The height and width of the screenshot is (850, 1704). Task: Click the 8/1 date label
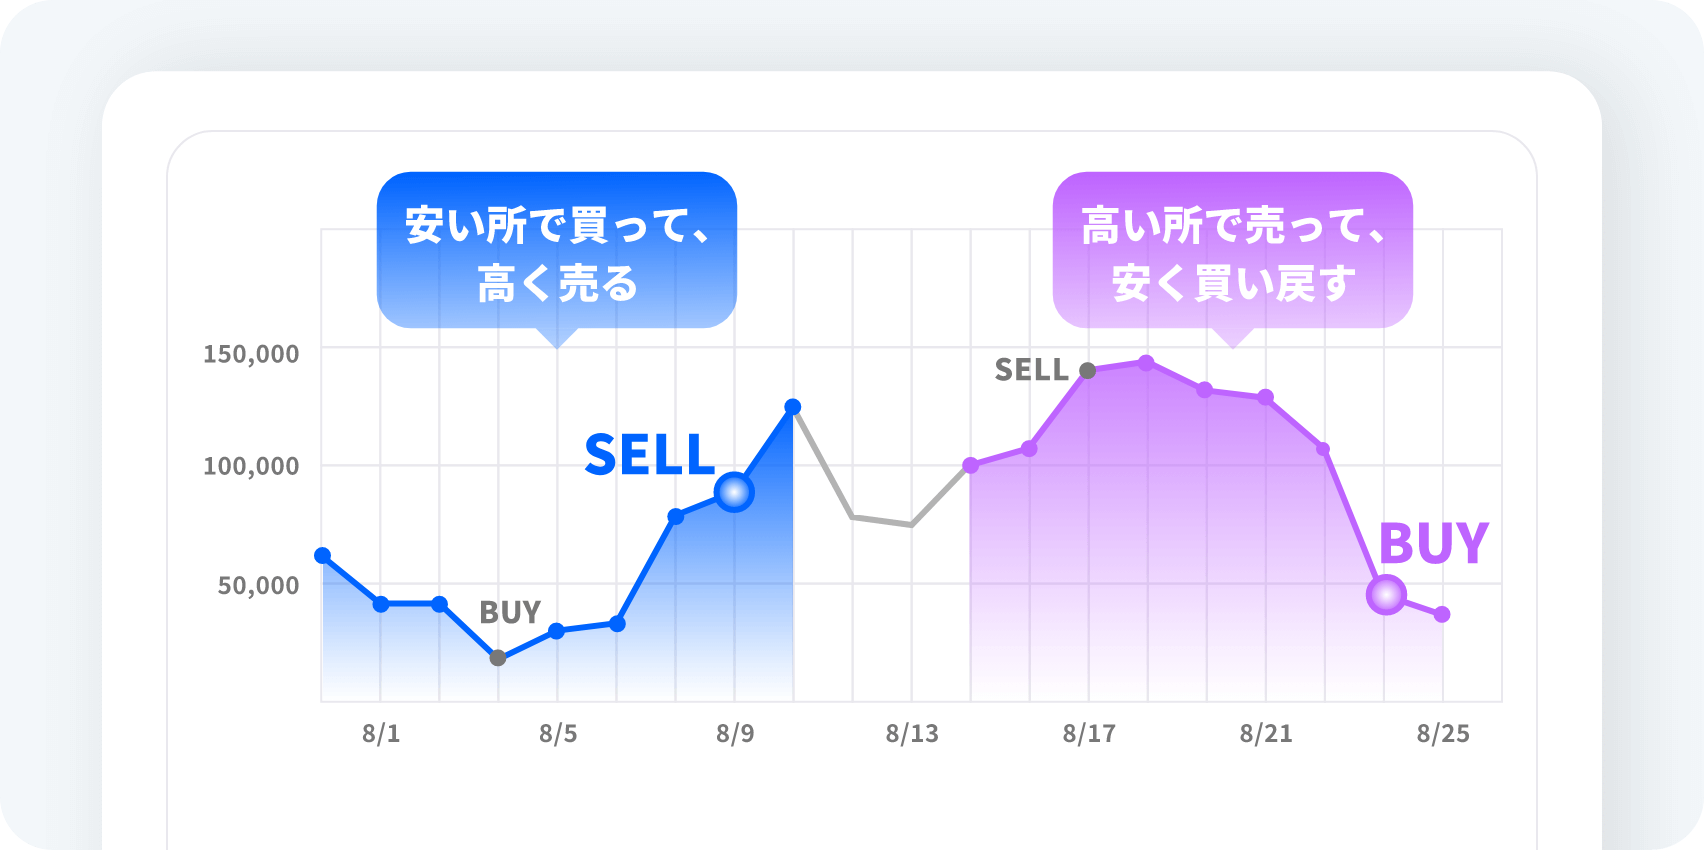tap(381, 734)
